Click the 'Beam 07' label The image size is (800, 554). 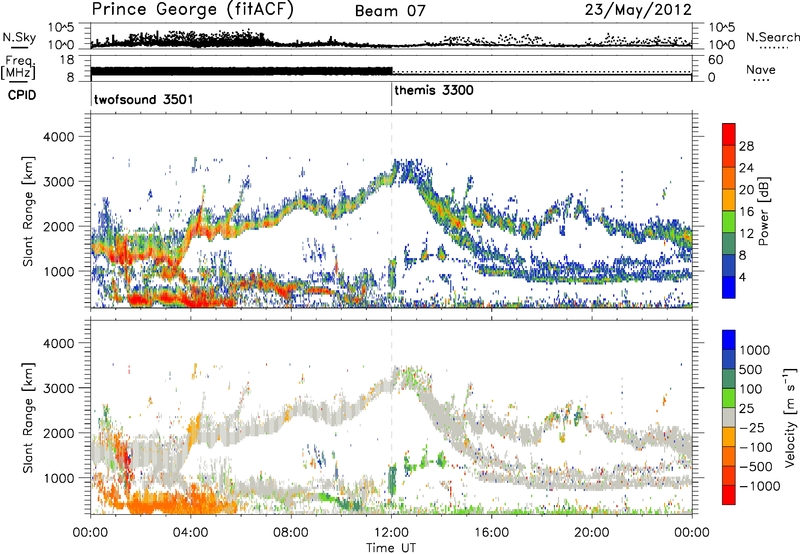click(390, 11)
